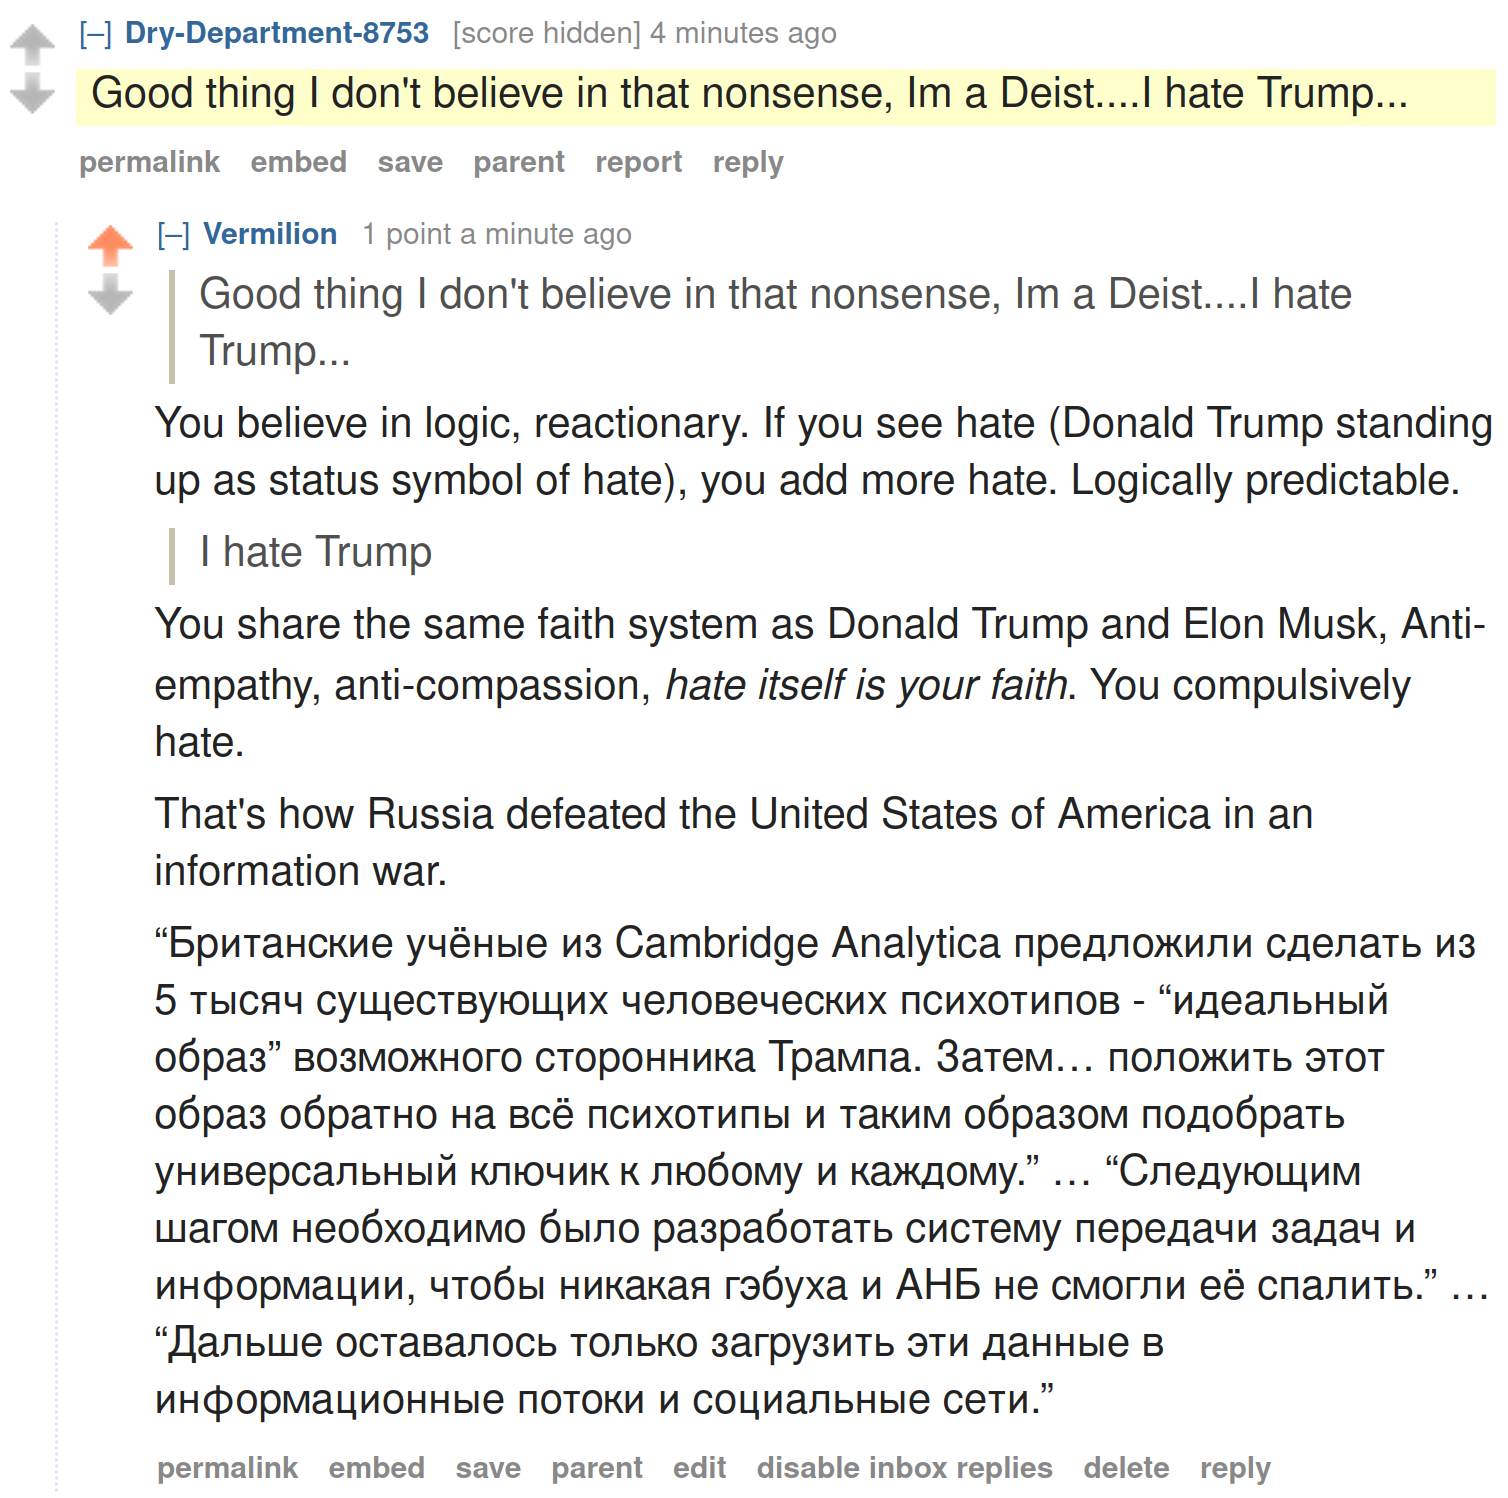Save Vermilion's comment
The height and width of the screenshot is (1498, 1508).
[488, 1468]
